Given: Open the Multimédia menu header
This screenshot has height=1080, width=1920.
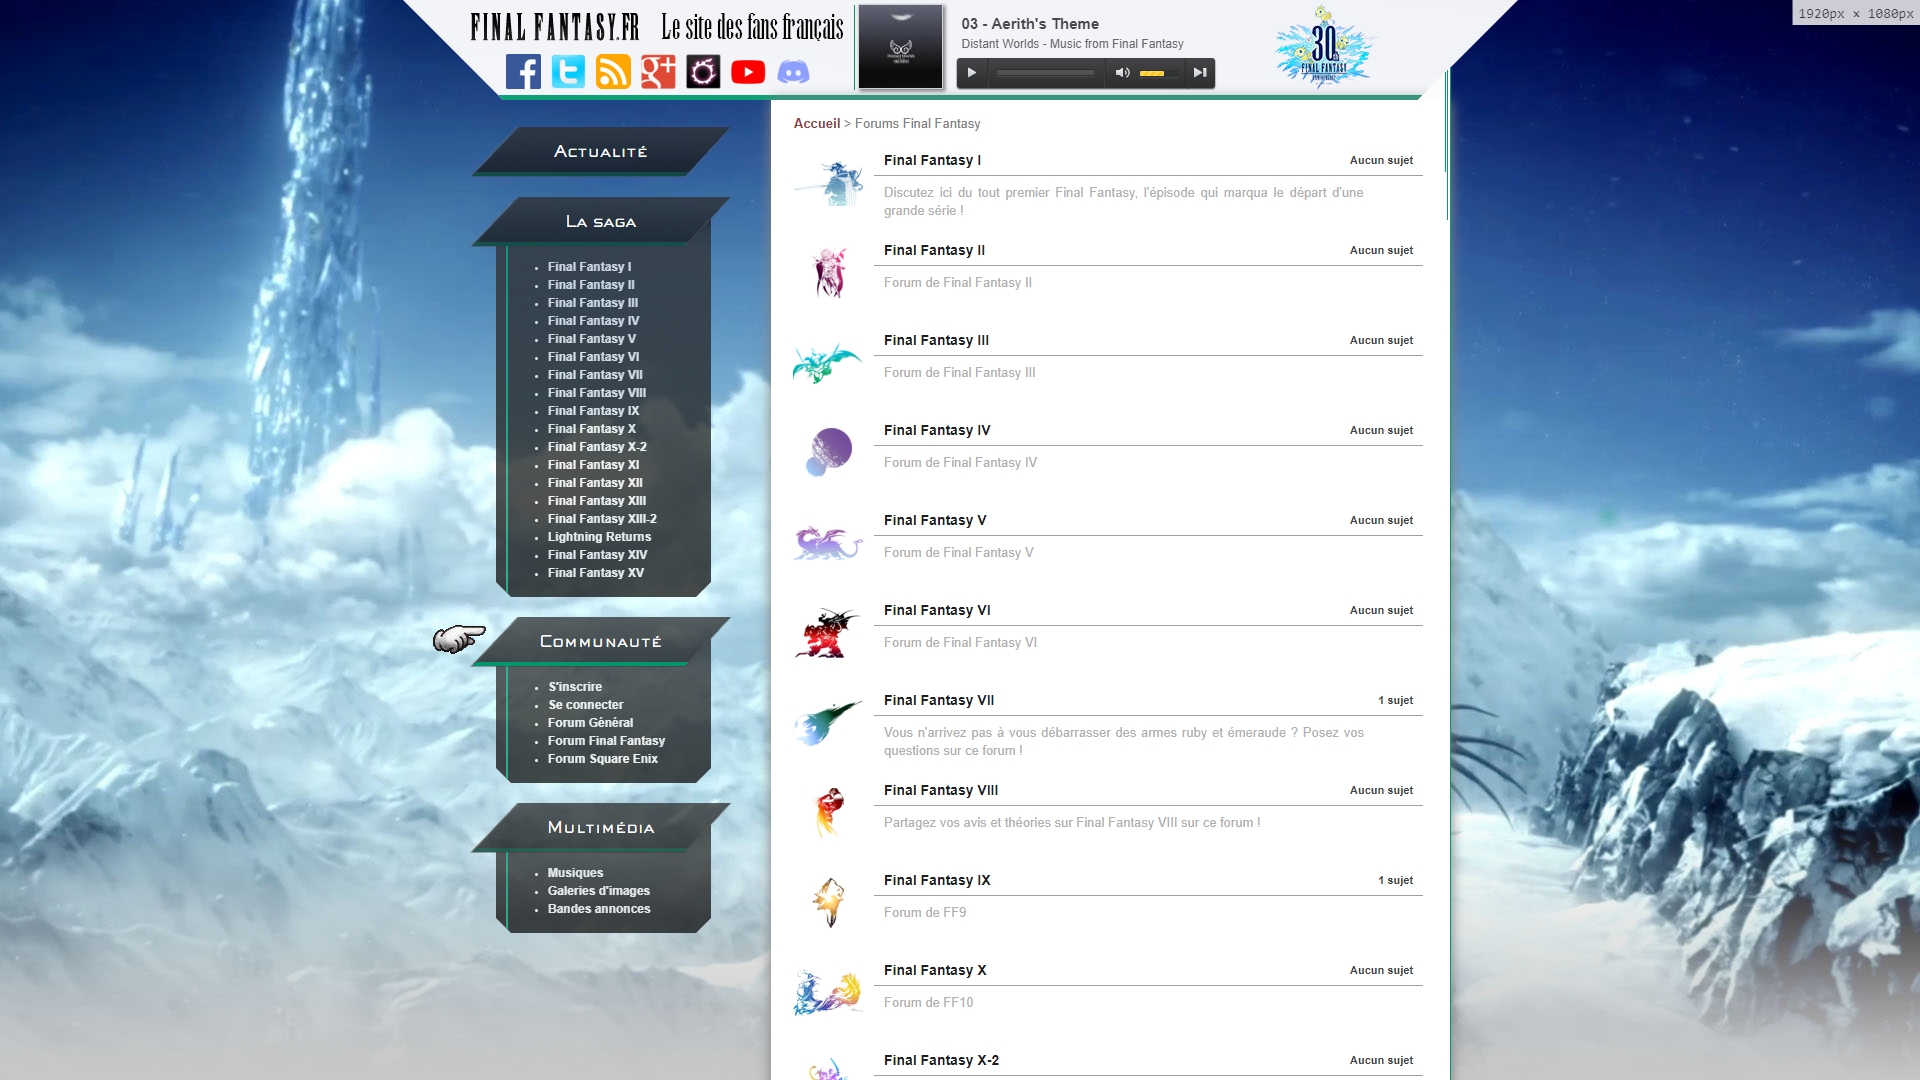Looking at the screenshot, I should 601,827.
